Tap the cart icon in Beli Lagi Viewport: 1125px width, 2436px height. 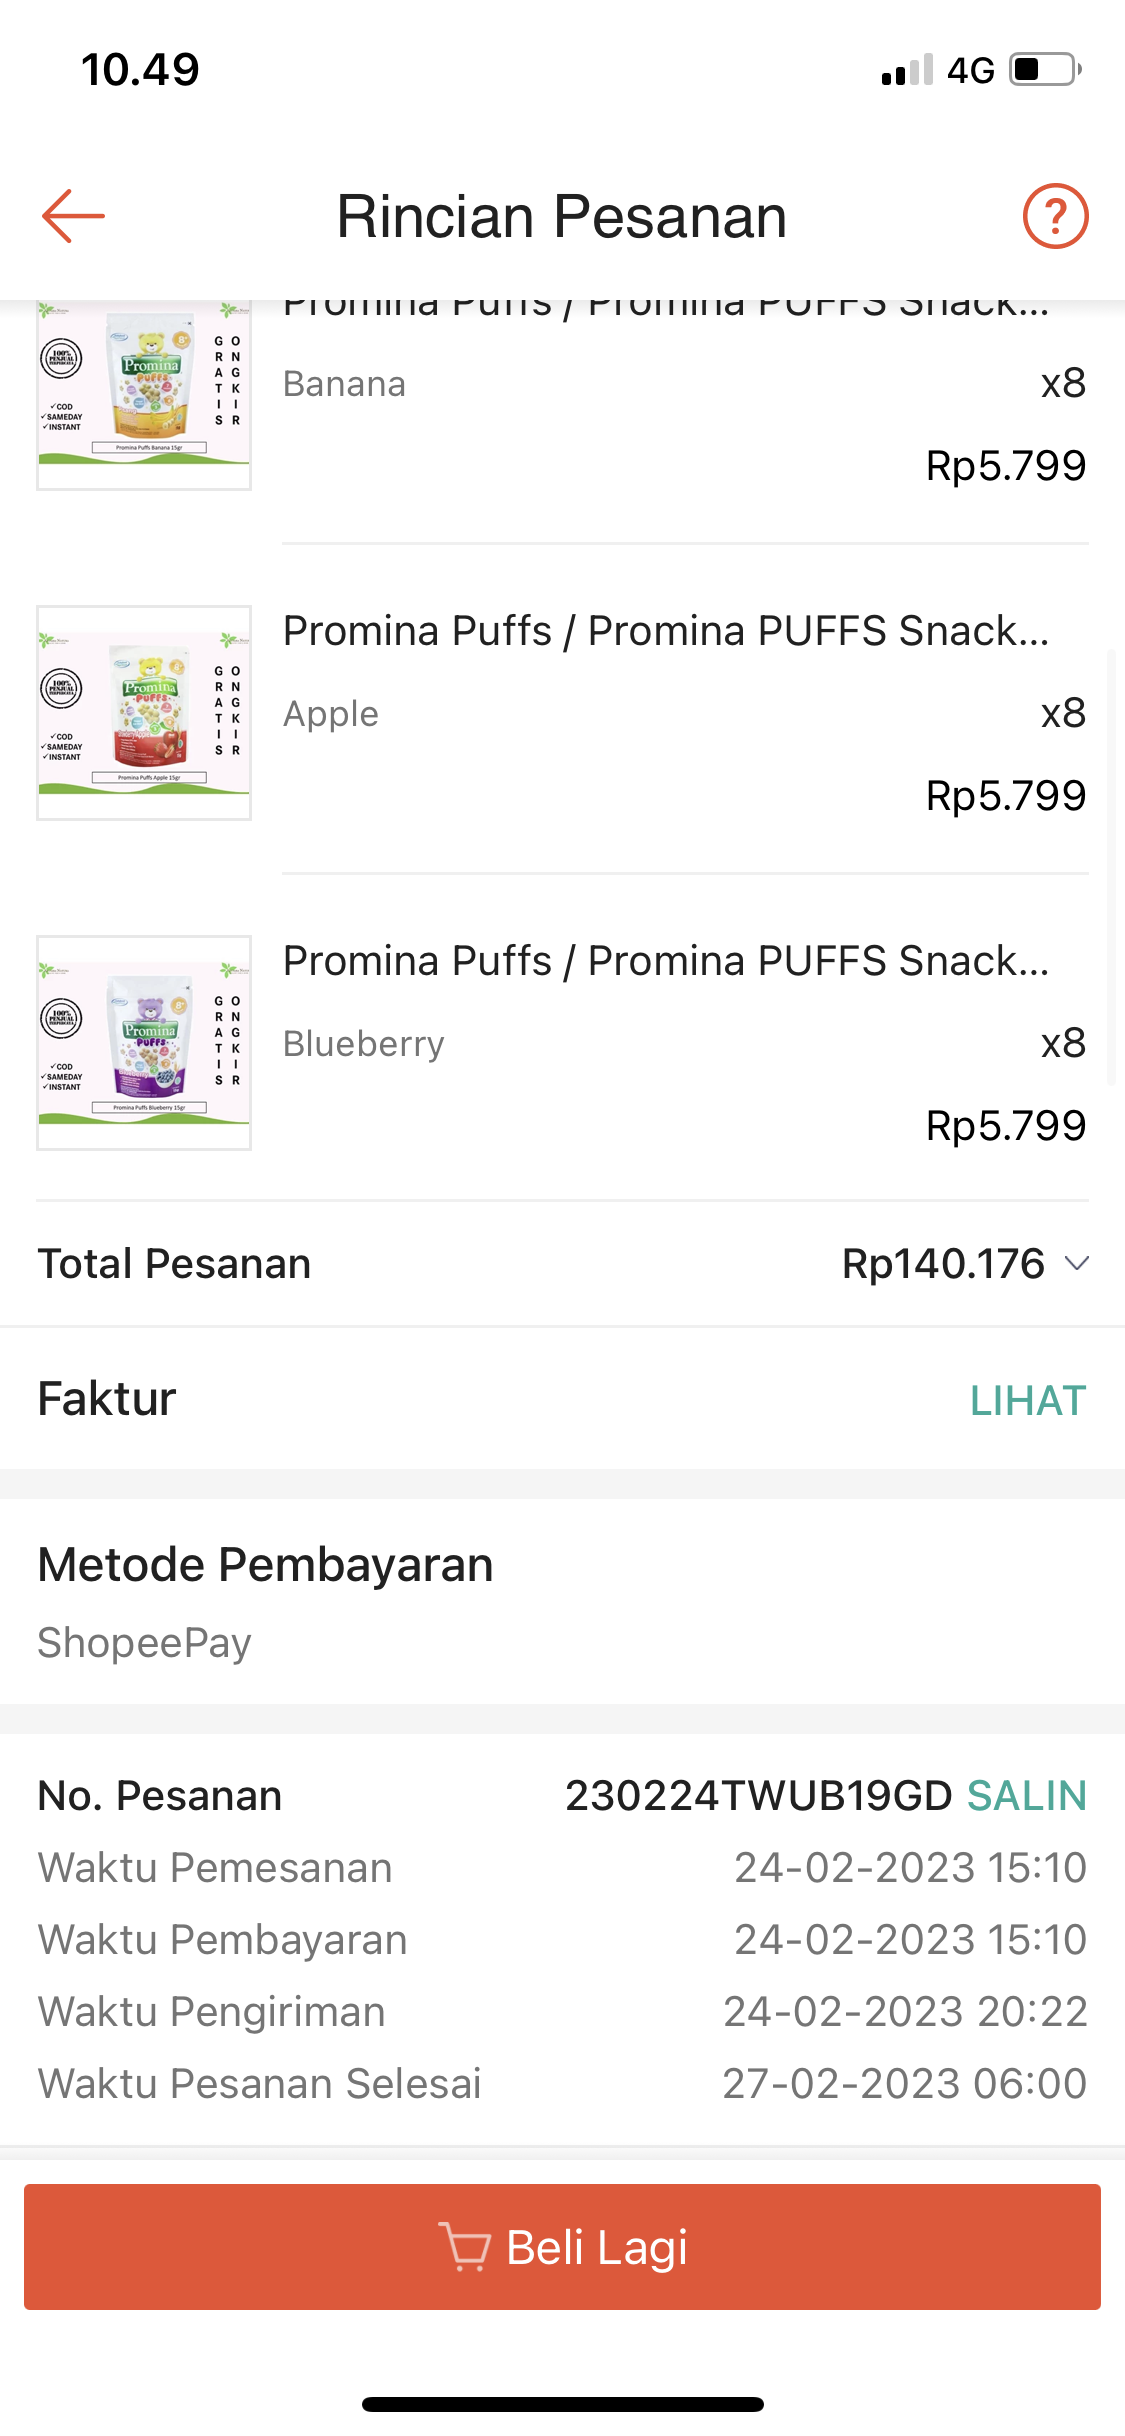pos(465,2247)
